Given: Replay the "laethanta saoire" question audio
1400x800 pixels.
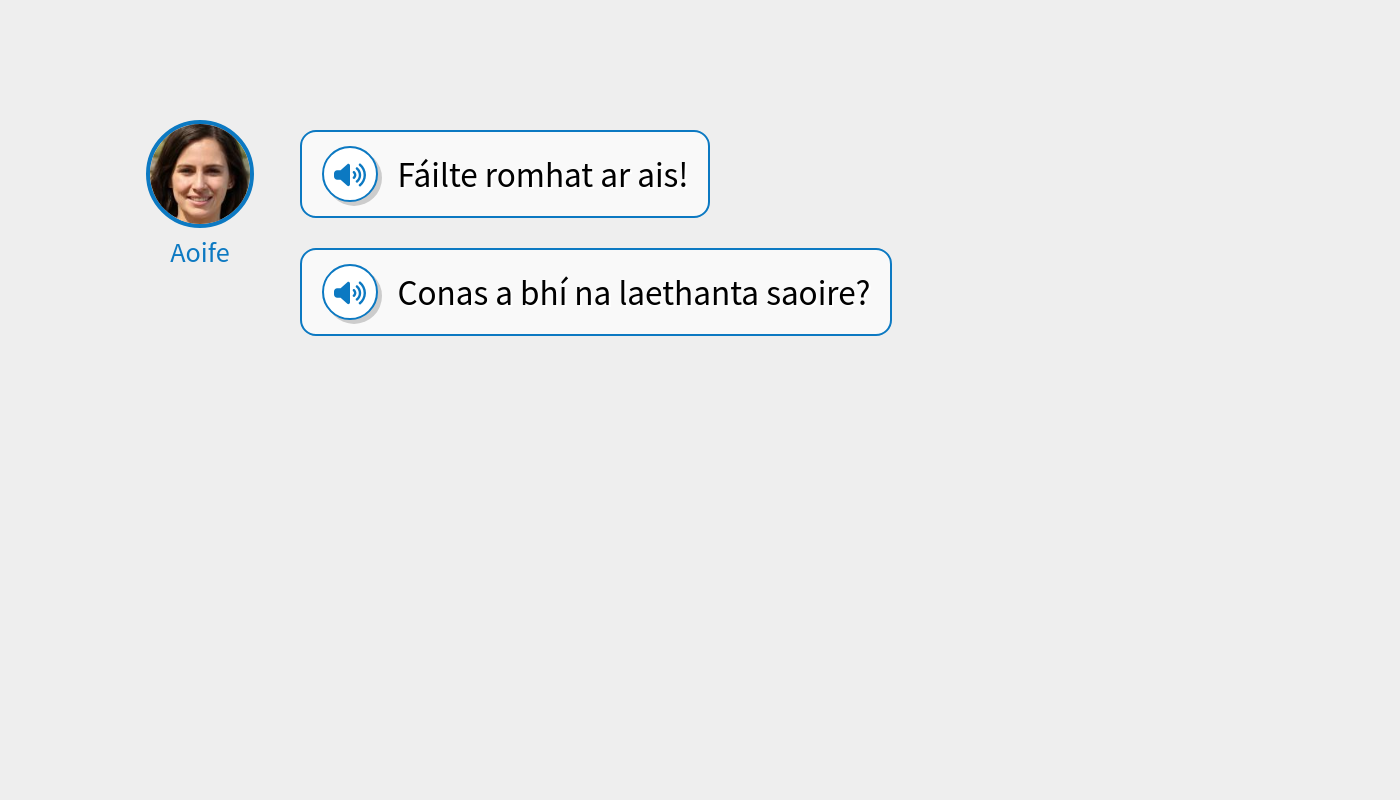Looking at the screenshot, I should click(350, 292).
